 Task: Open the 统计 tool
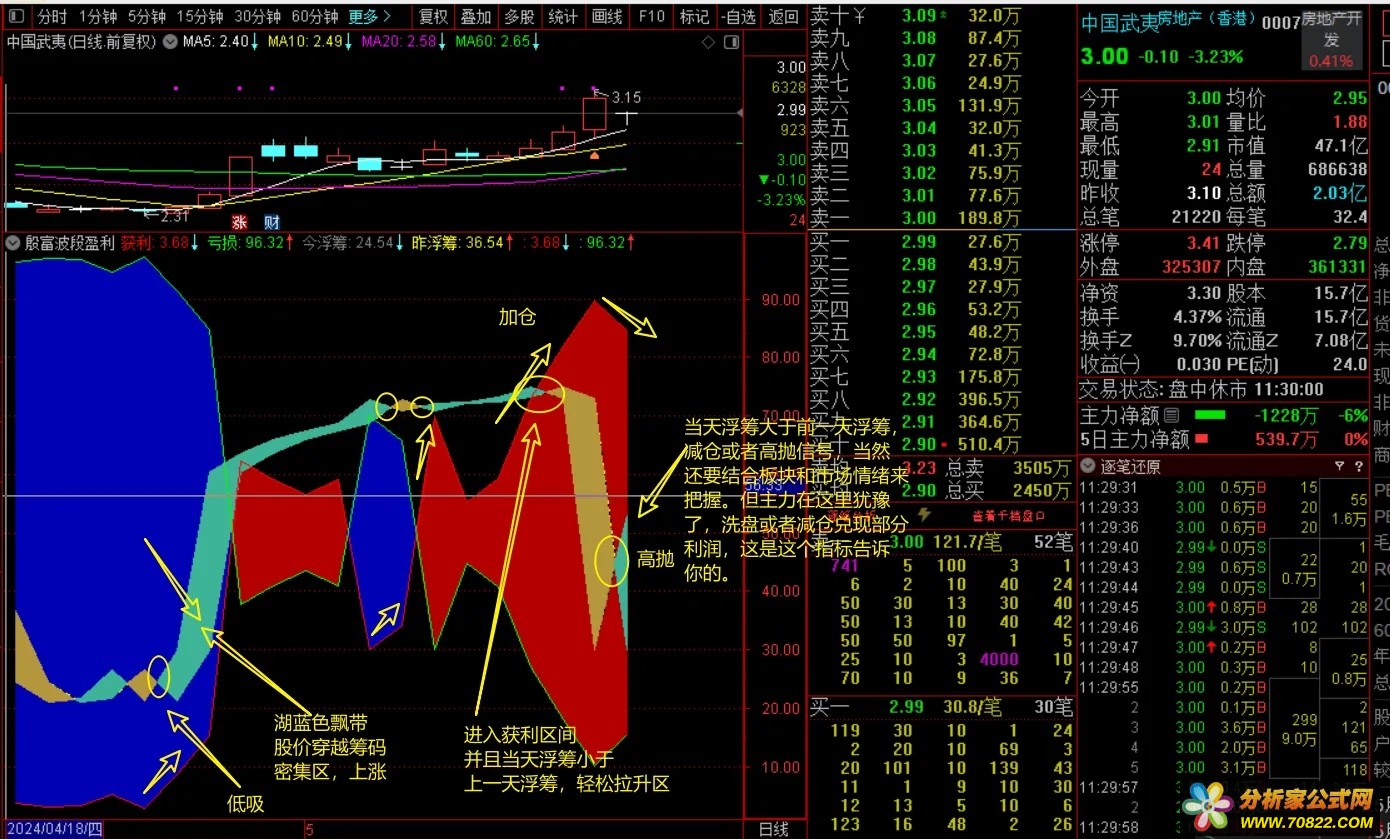pos(563,16)
